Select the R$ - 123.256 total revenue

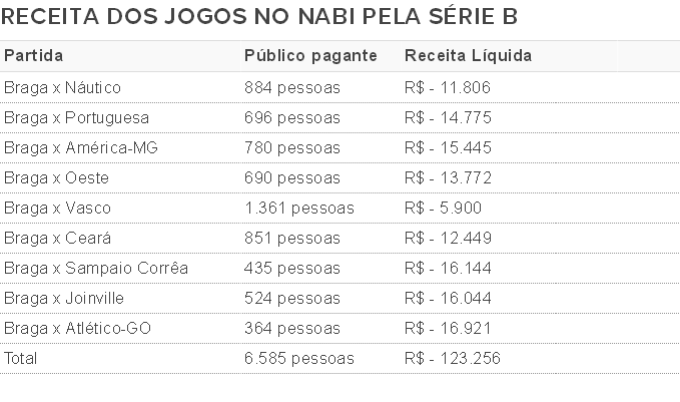[452, 359]
